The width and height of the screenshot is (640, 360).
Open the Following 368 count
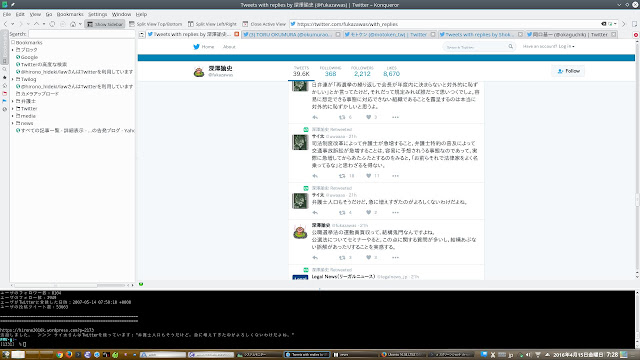coord(330,71)
